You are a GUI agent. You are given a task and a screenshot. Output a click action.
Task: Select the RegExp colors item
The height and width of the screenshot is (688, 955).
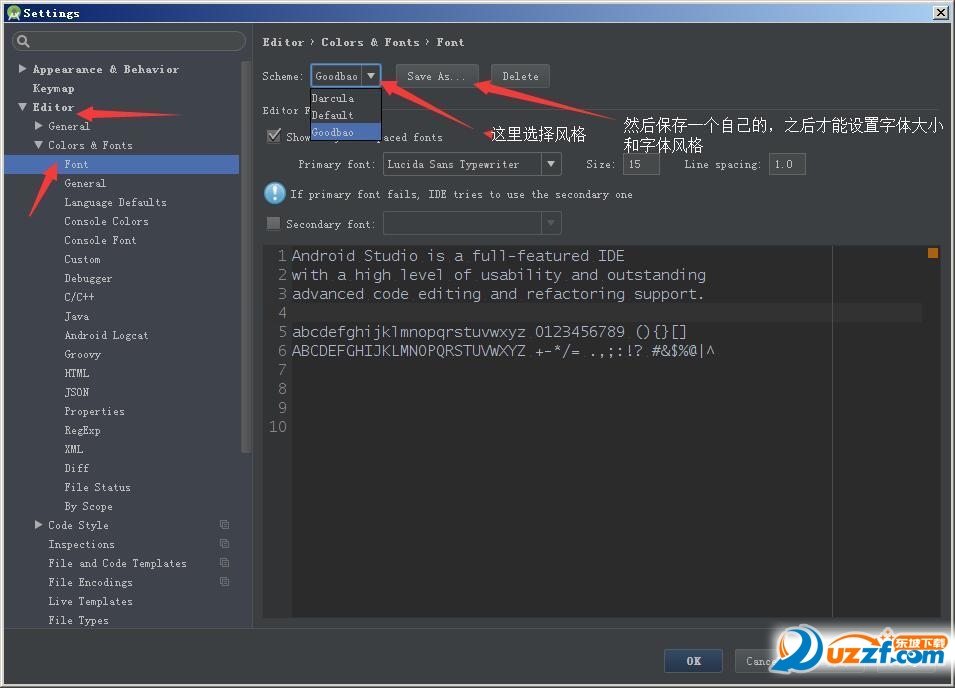tap(82, 430)
